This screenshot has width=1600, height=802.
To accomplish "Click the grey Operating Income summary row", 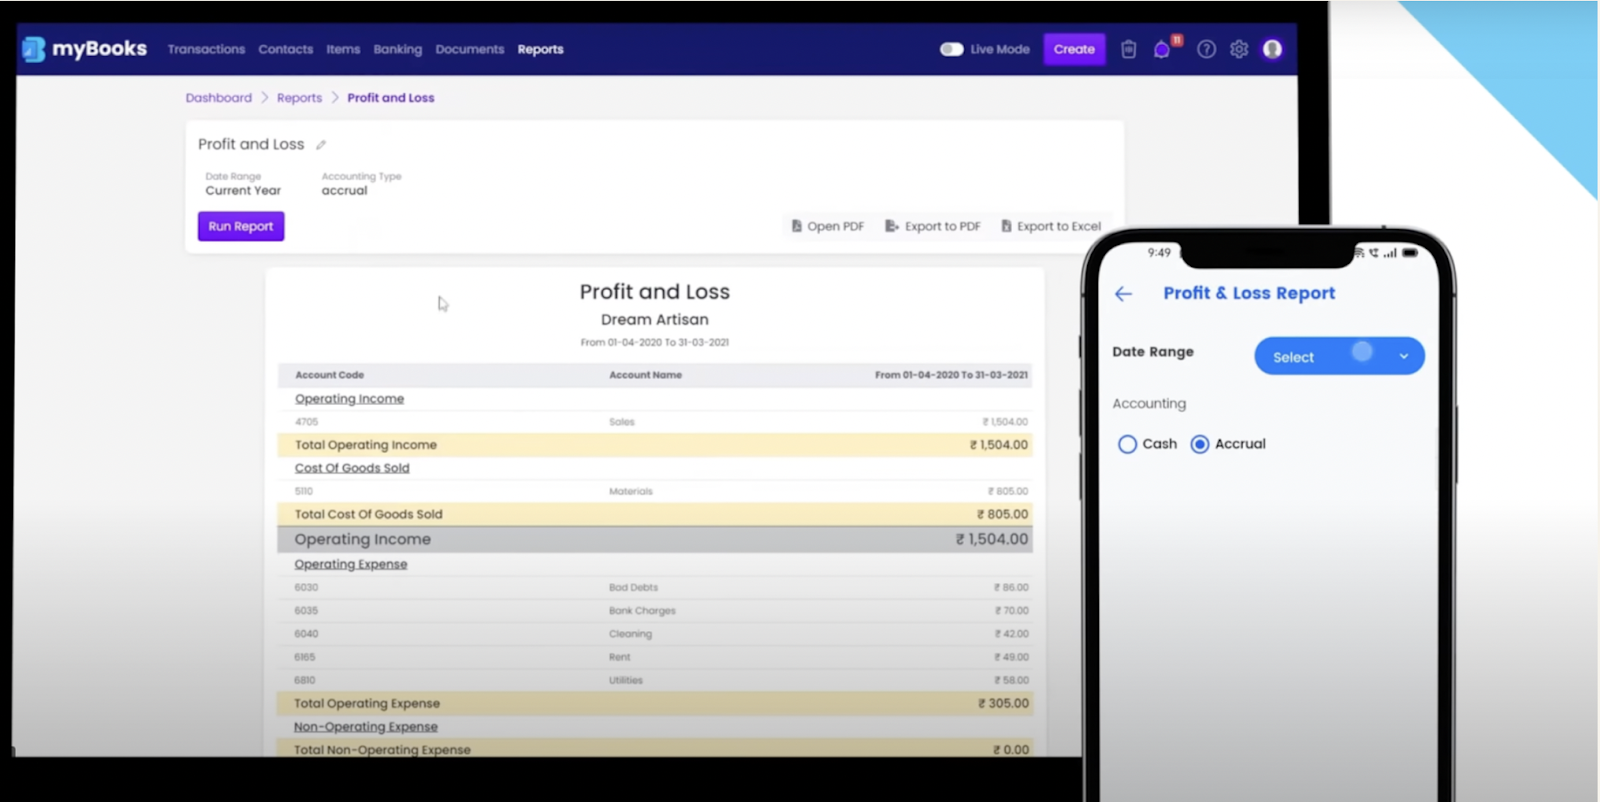I will pos(655,539).
